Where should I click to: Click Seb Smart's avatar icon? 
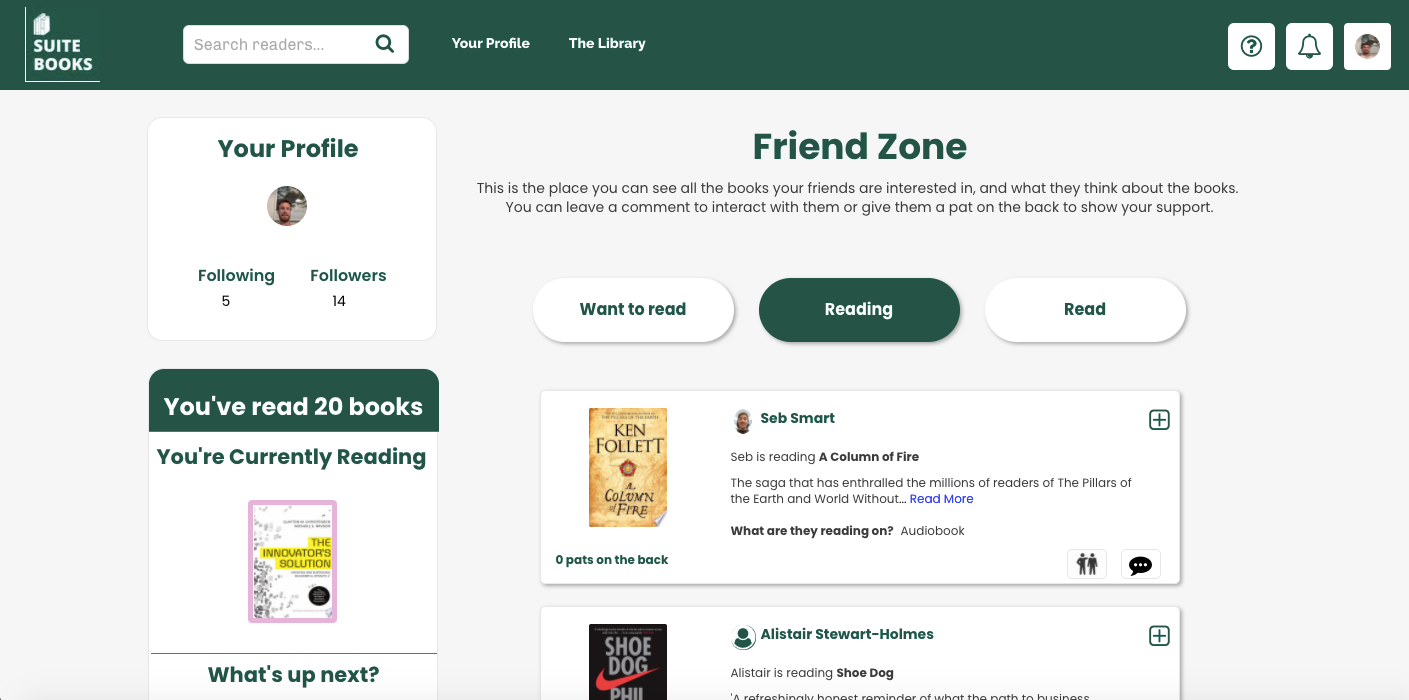coord(743,420)
